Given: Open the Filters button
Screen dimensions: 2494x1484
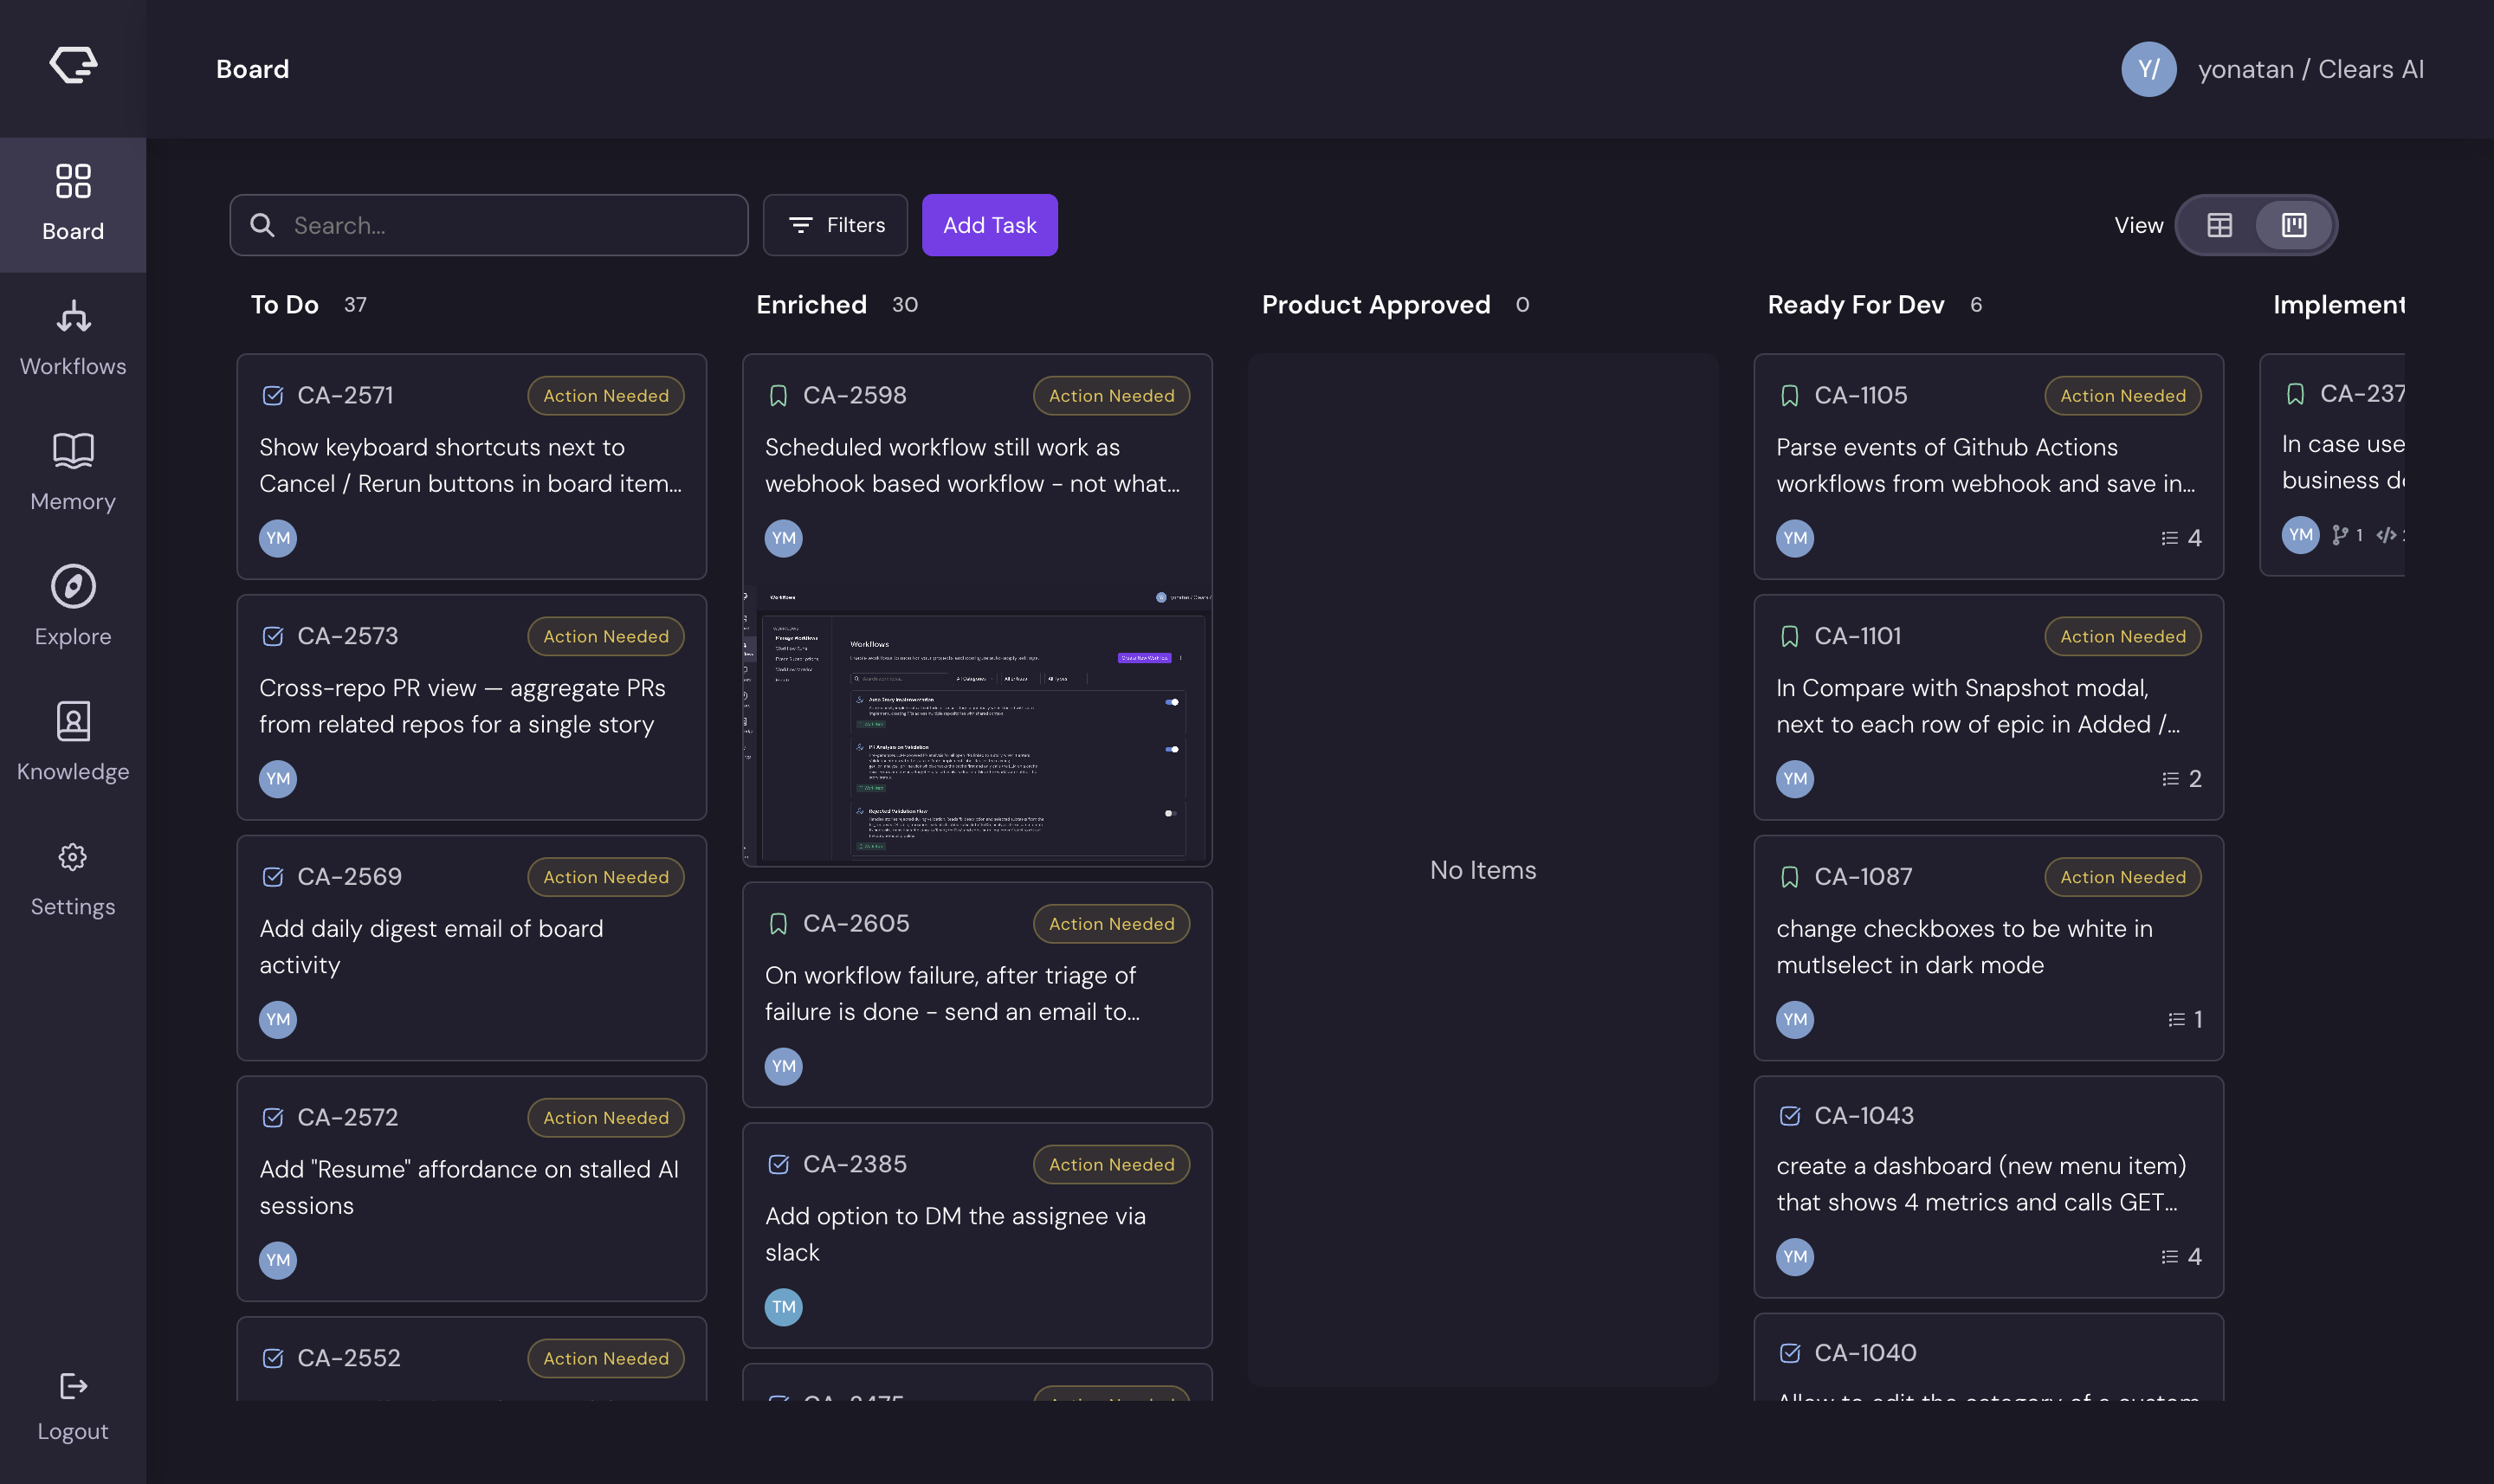Looking at the screenshot, I should click(x=835, y=225).
